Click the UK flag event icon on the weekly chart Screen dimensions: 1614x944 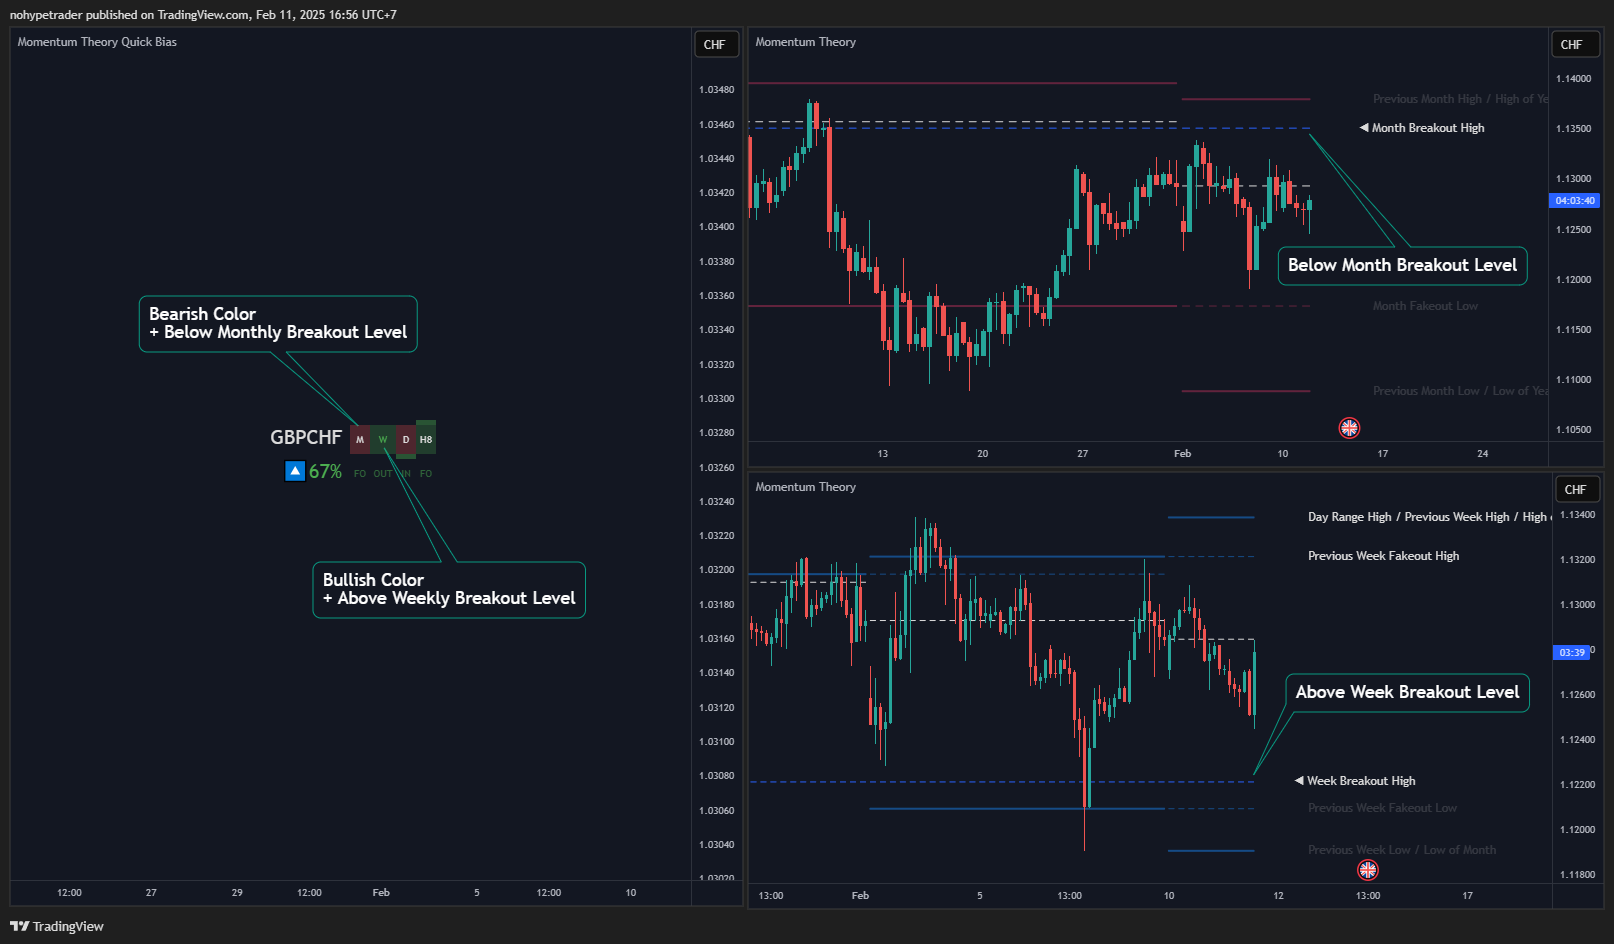point(1368,870)
